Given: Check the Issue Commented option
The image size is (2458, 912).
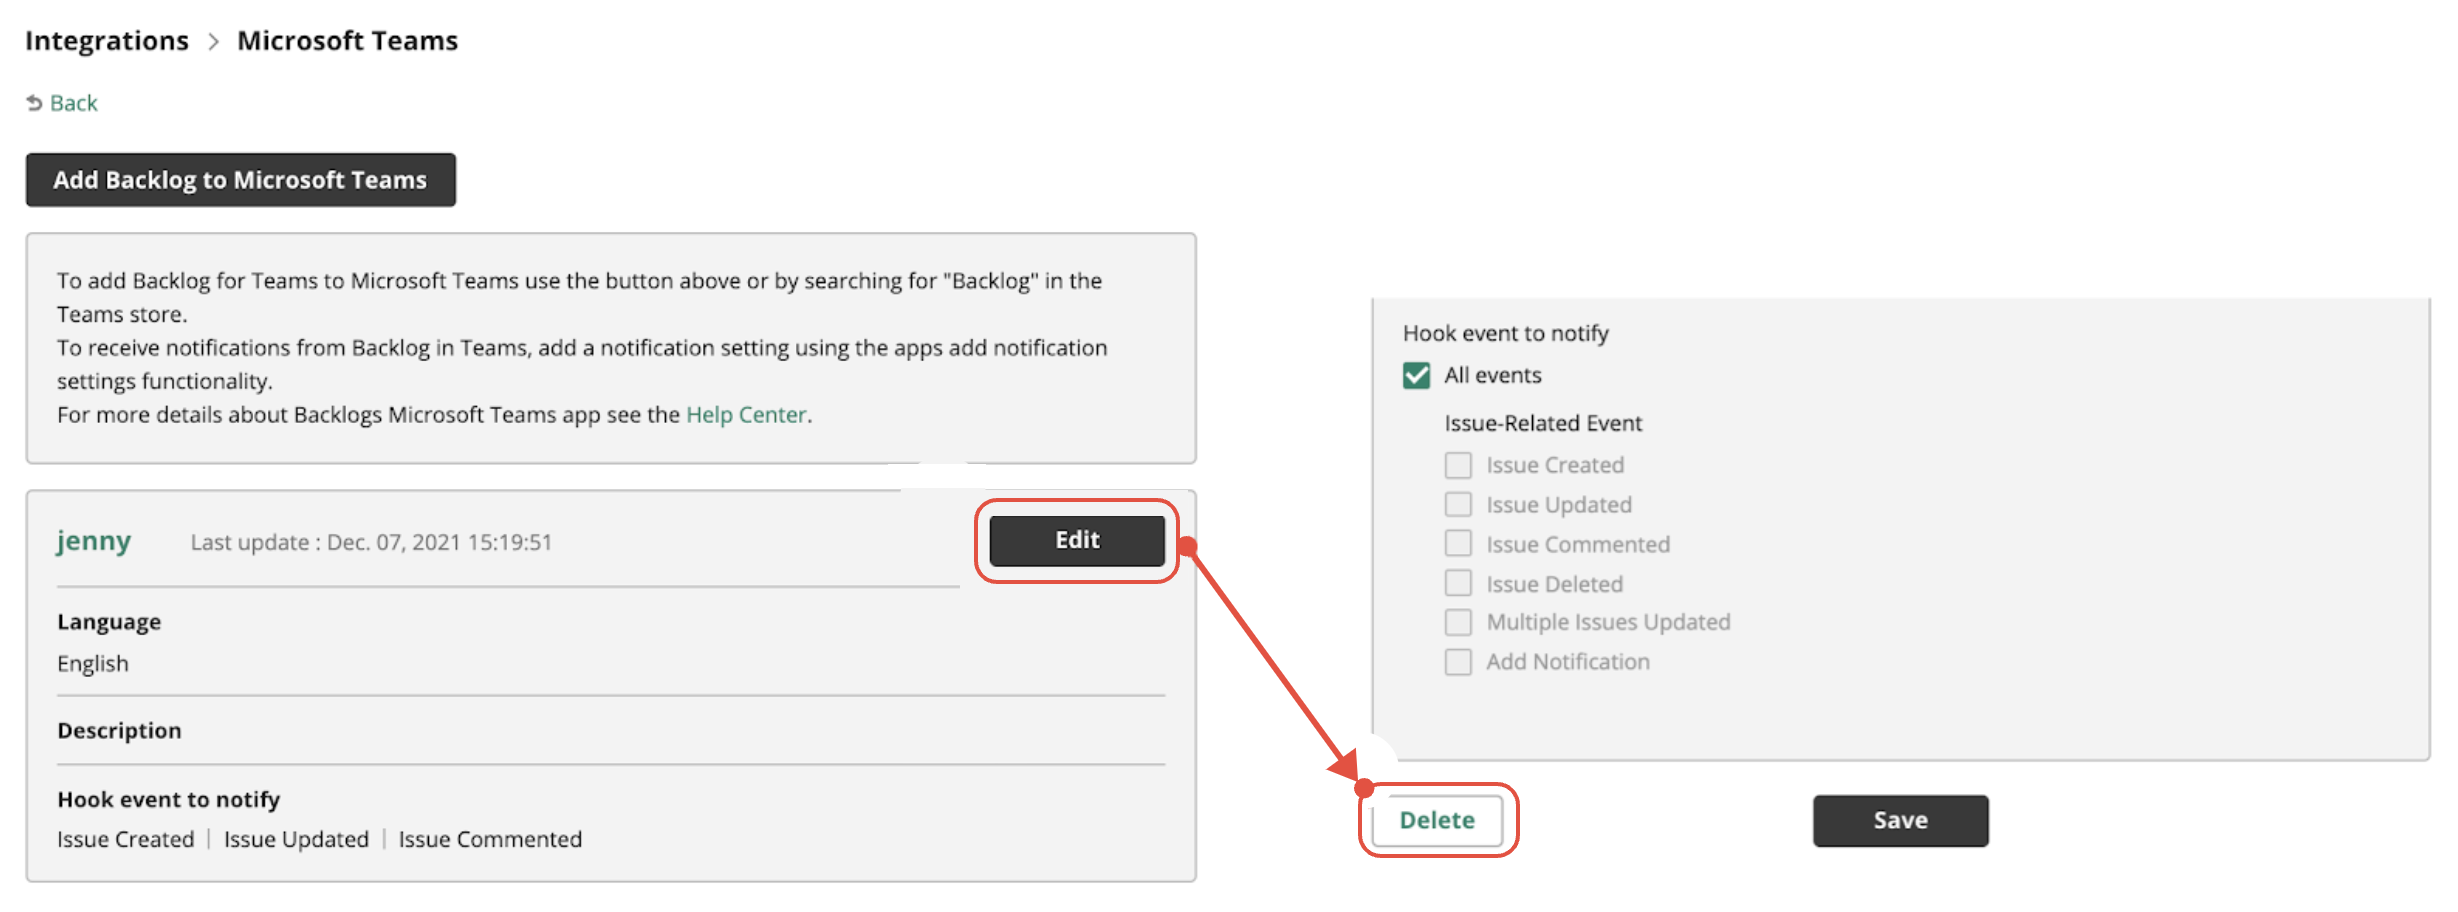Looking at the screenshot, I should pyautogui.click(x=1458, y=543).
